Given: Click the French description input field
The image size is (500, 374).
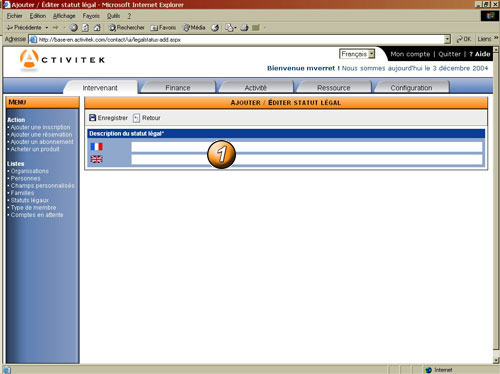Looking at the screenshot, I should click(307, 147).
